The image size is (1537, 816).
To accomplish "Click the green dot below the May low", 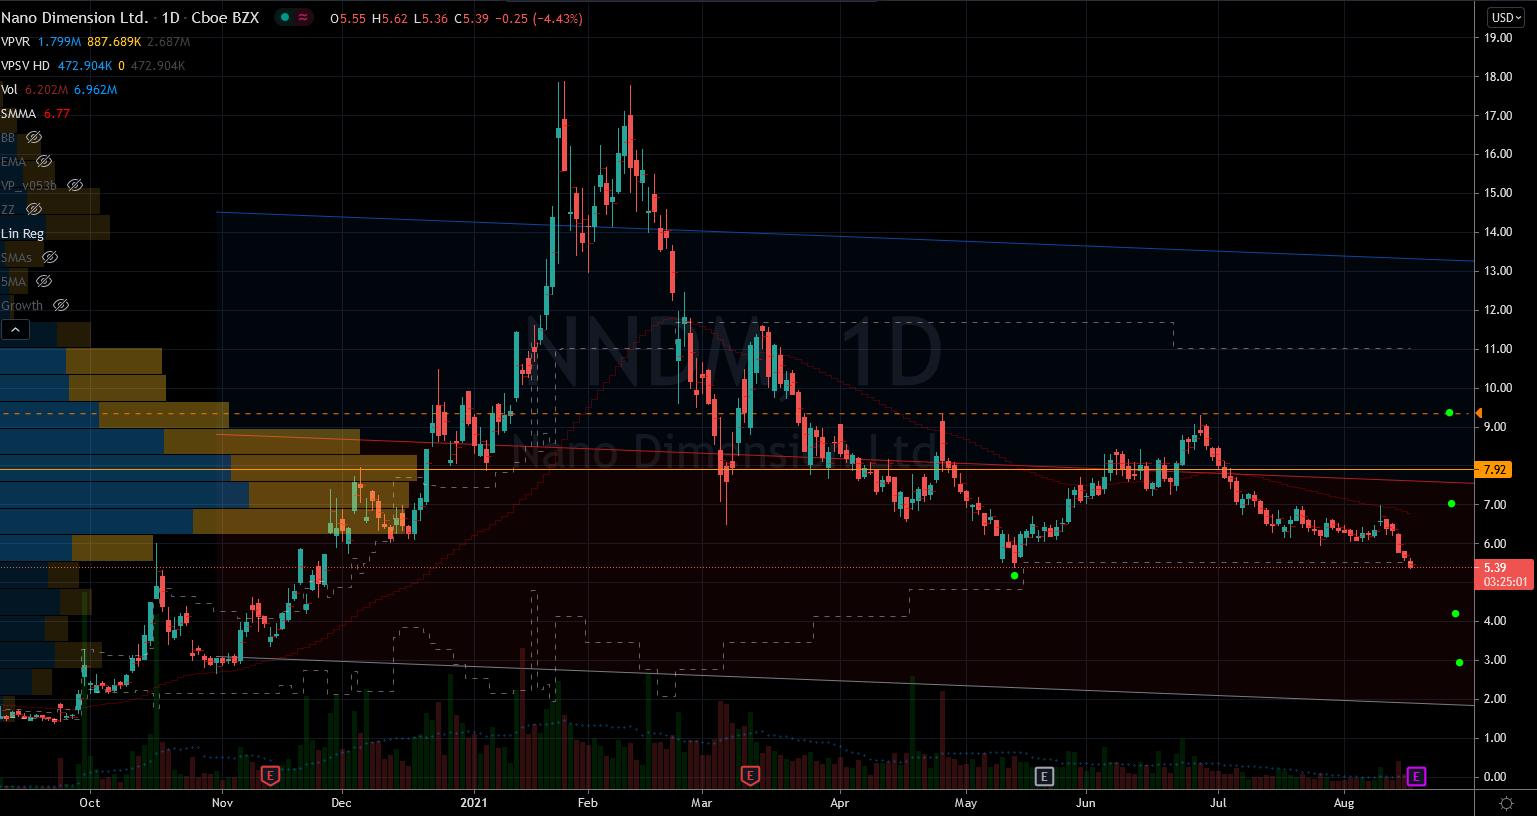I will pyautogui.click(x=1015, y=576).
